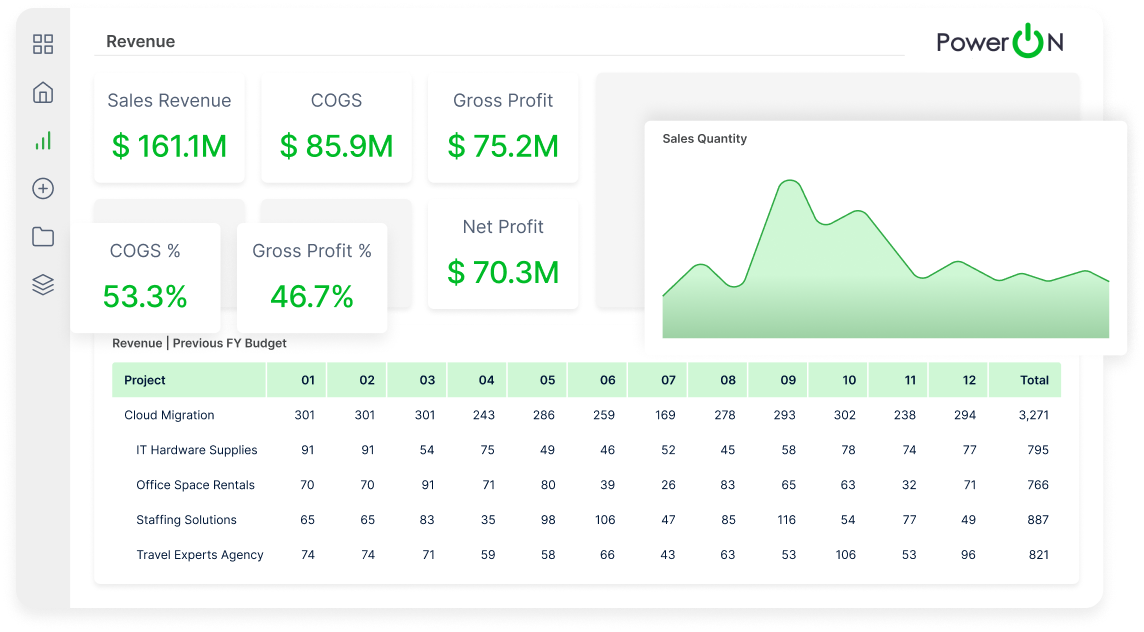Select the Sales Revenue card

point(169,128)
